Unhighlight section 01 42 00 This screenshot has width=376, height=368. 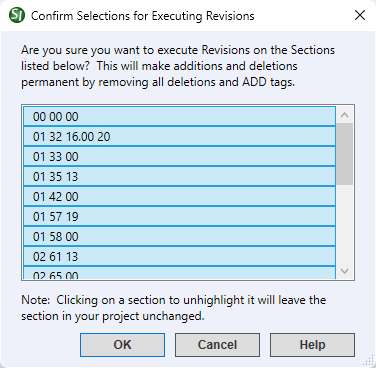[x=179, y=196]
